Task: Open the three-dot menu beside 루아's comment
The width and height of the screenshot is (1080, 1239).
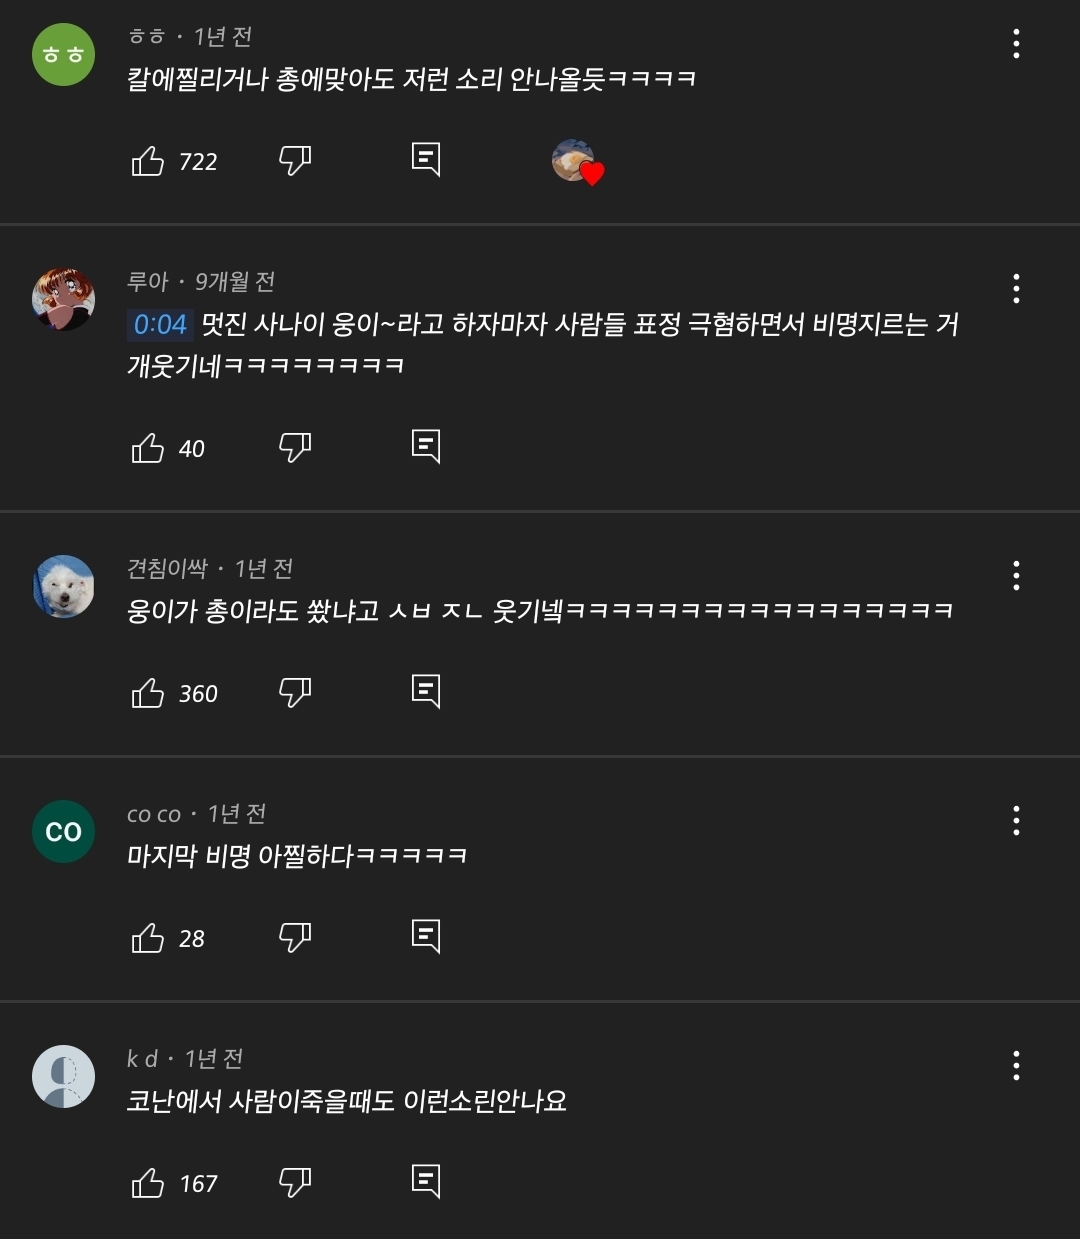Action: click(x=1017, y=290)
